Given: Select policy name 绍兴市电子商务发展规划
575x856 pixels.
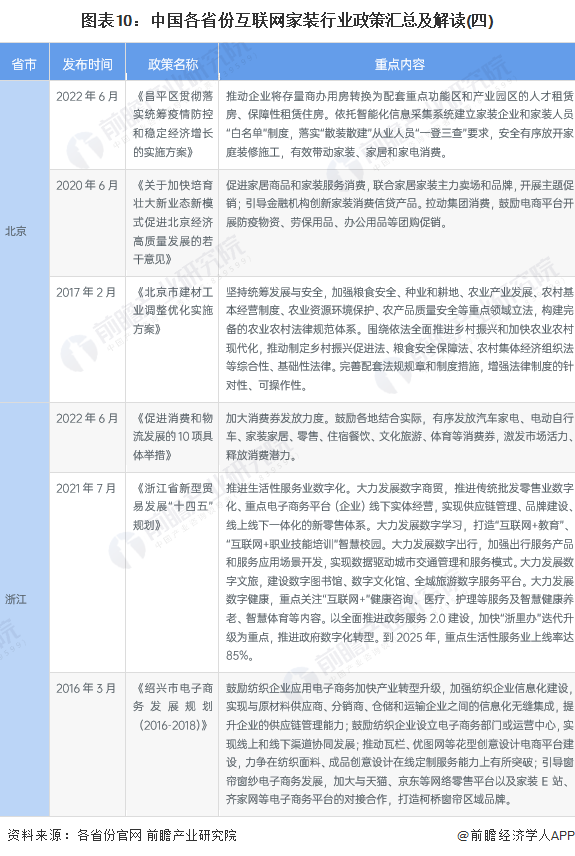Looking at the screenshot, I should click(173, 706).
